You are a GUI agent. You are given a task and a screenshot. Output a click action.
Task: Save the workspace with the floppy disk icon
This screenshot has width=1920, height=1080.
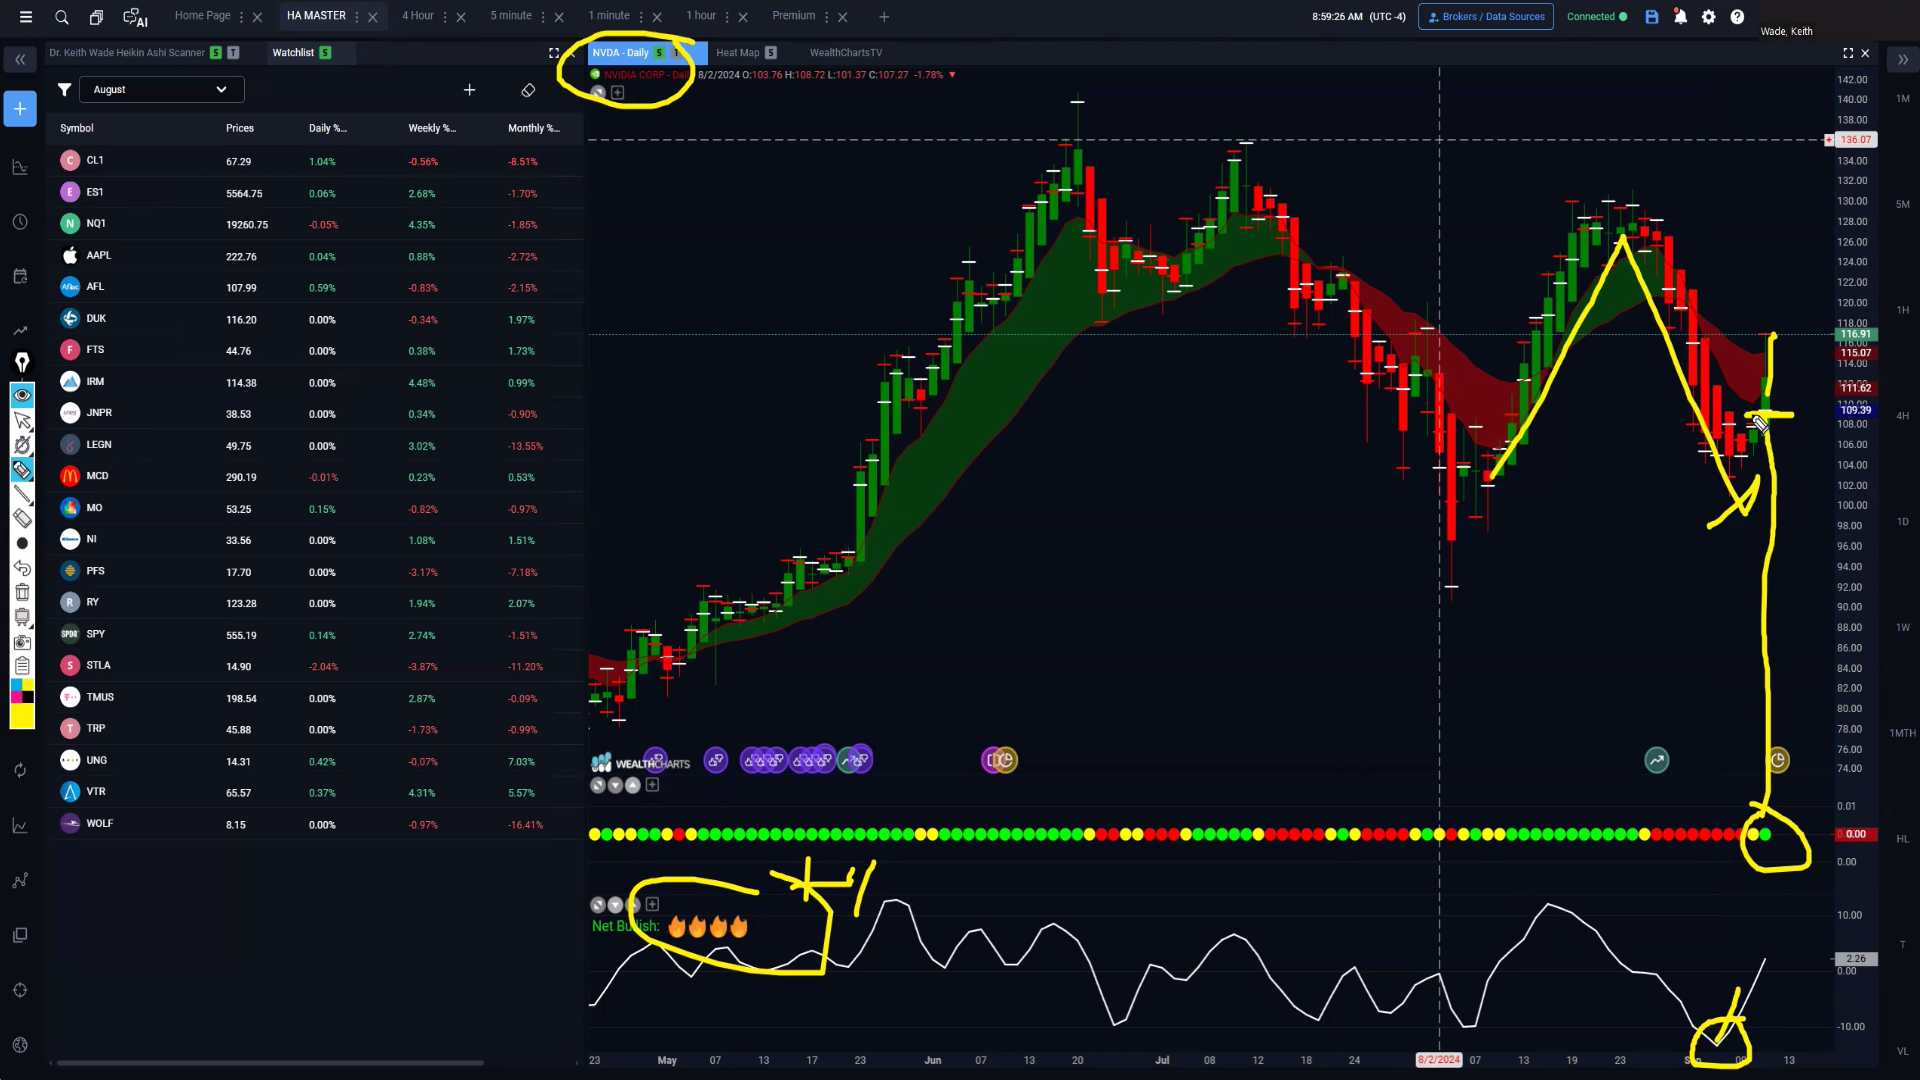tap(1652, 17)
